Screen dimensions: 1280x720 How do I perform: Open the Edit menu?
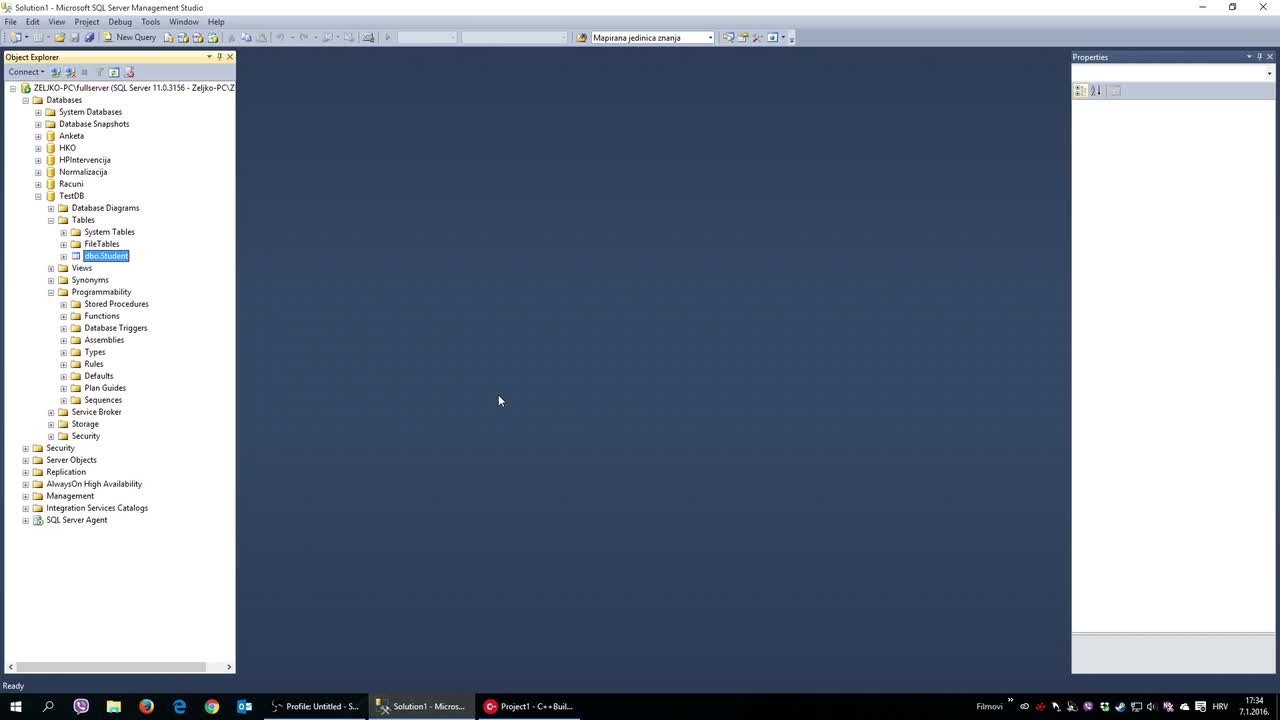click(x=33, y=21)
